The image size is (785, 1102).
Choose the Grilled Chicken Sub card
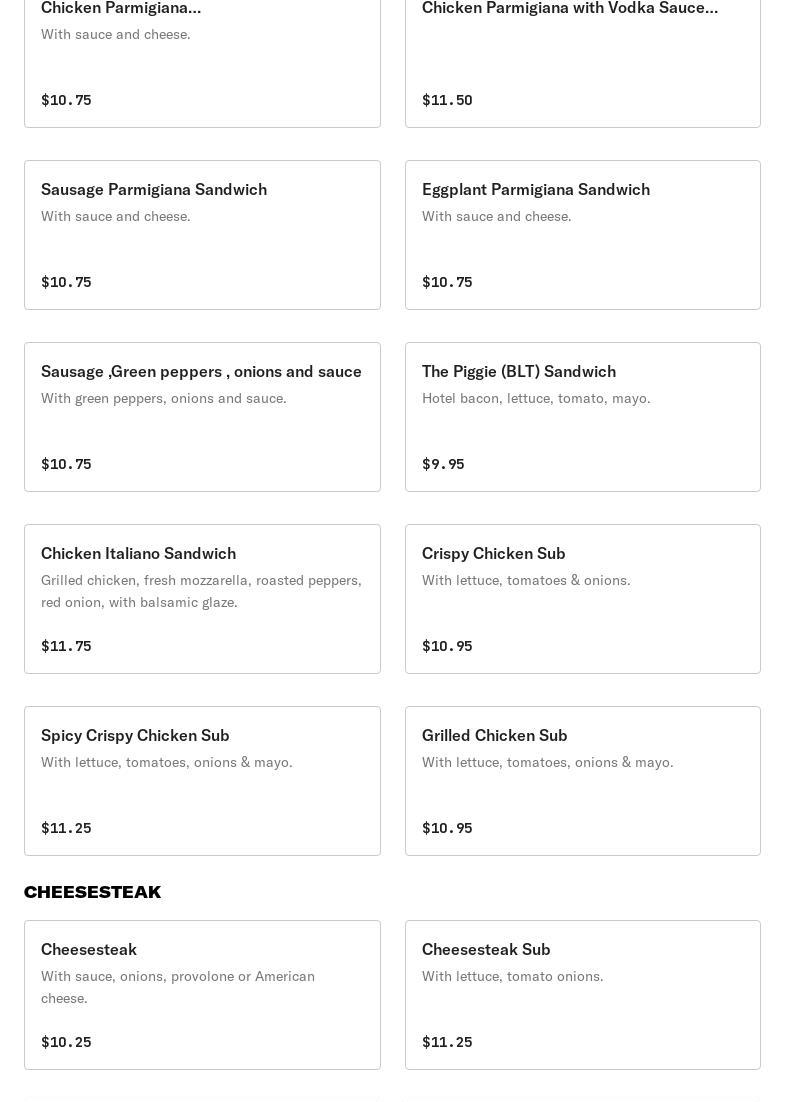pyautogui.click(x=582, y=781)
